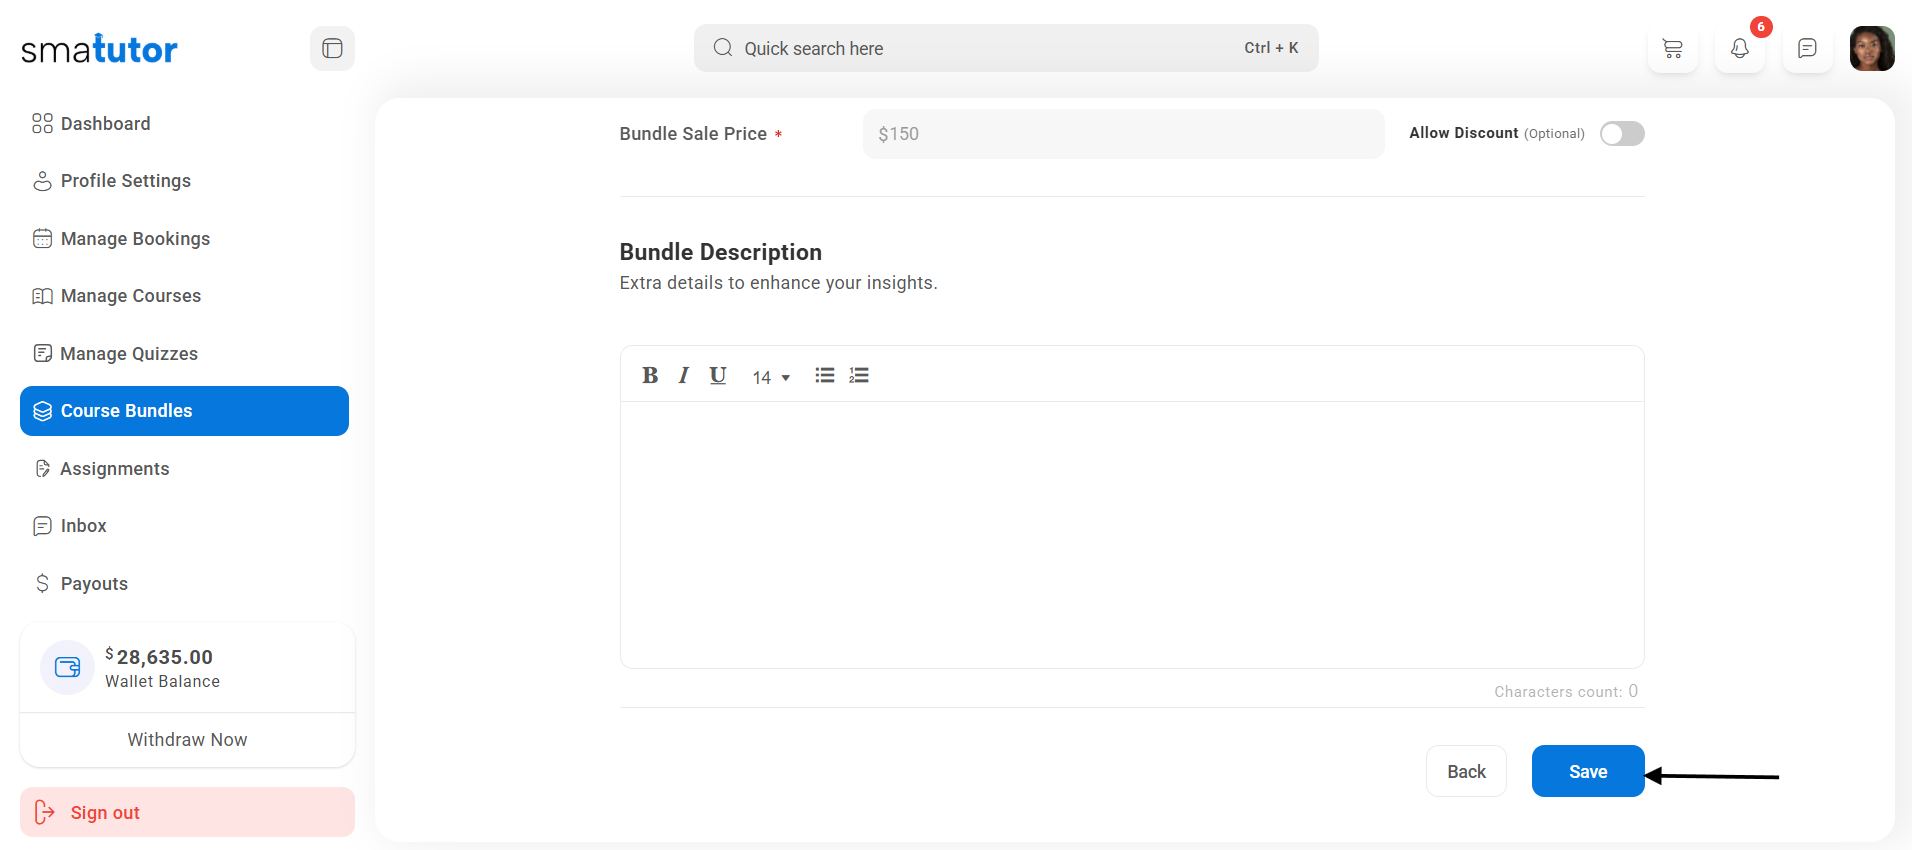Open the user profile avatar menu

coord(1871,48)
